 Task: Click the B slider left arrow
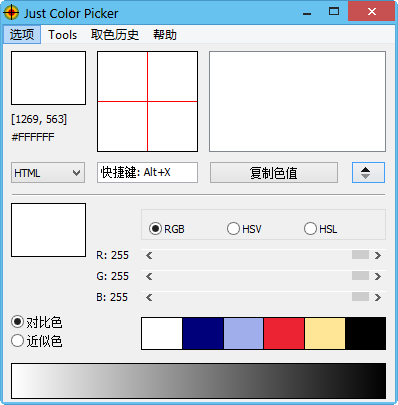coord(149,298)
